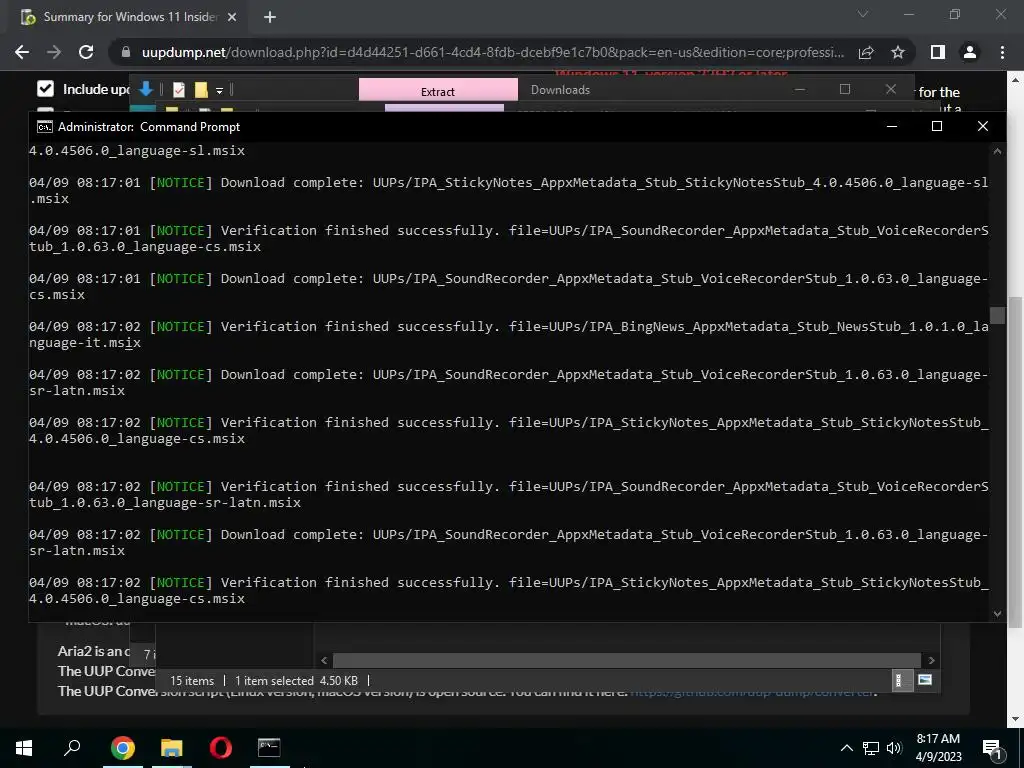Click File Explorer horizontal scrollbar left arrow
Image resolution: width=1024 pixels, height=768 pixels.
[x=324, y=660]
